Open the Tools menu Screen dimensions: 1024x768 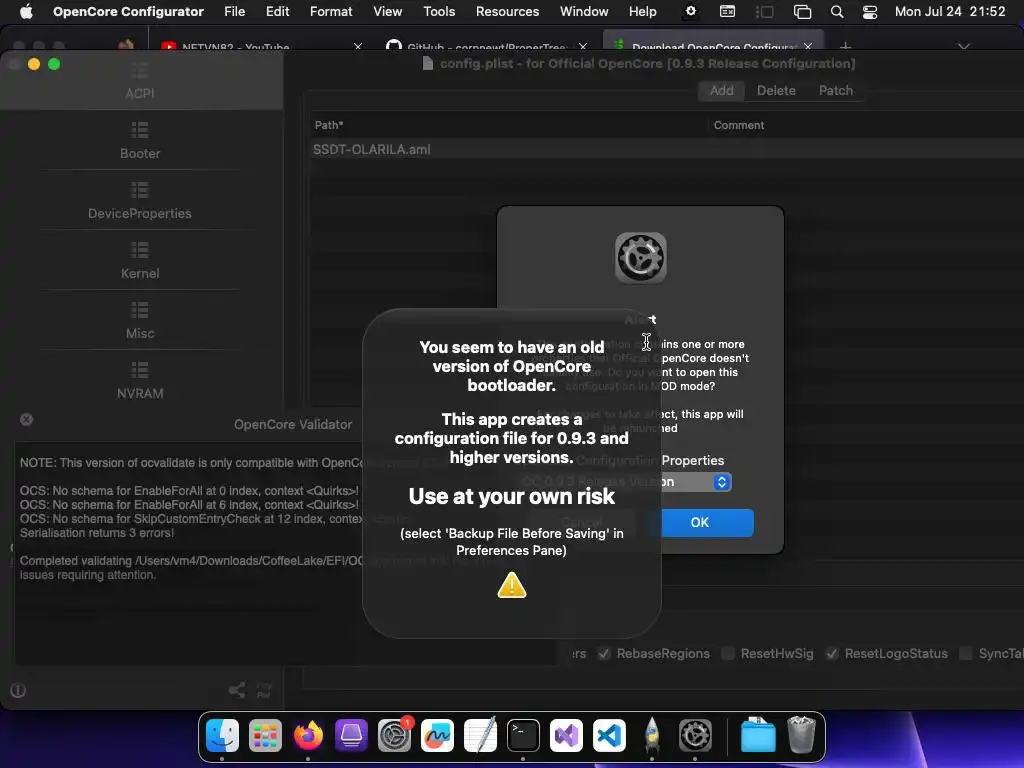pos(439,11)
